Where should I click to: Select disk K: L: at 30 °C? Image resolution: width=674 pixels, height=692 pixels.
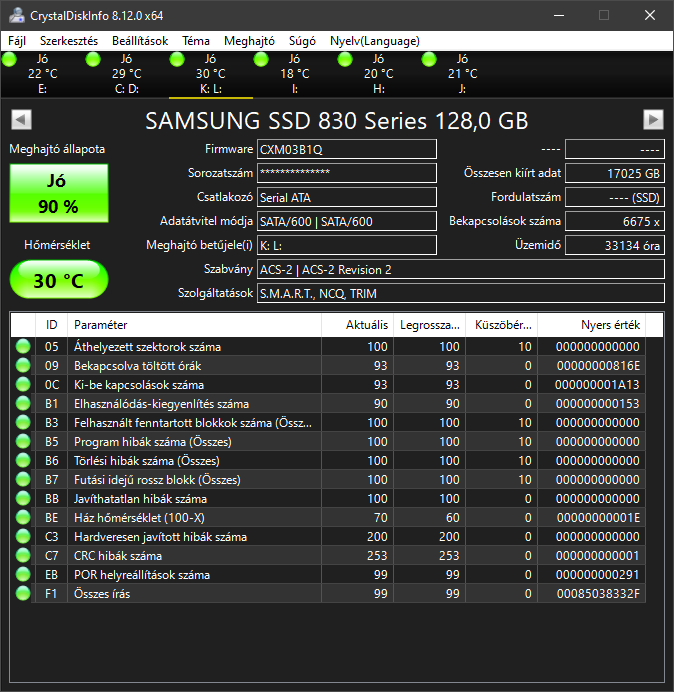211,74
